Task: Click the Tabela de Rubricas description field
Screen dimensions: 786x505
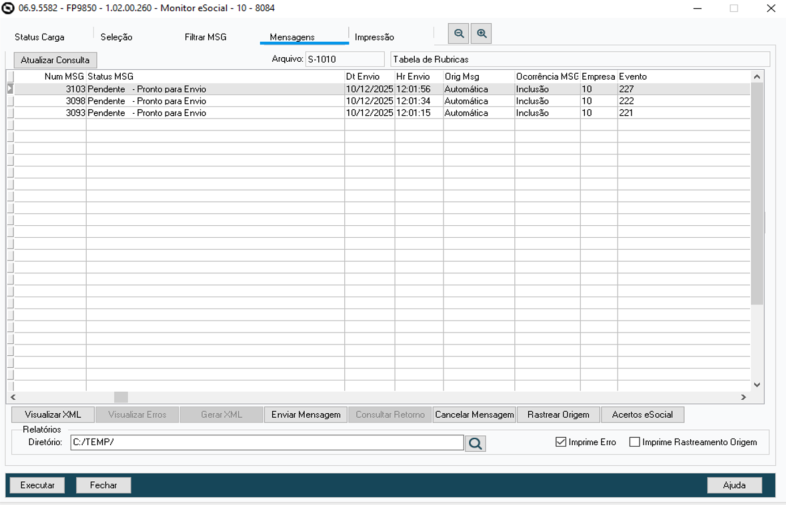Action: 580,59
